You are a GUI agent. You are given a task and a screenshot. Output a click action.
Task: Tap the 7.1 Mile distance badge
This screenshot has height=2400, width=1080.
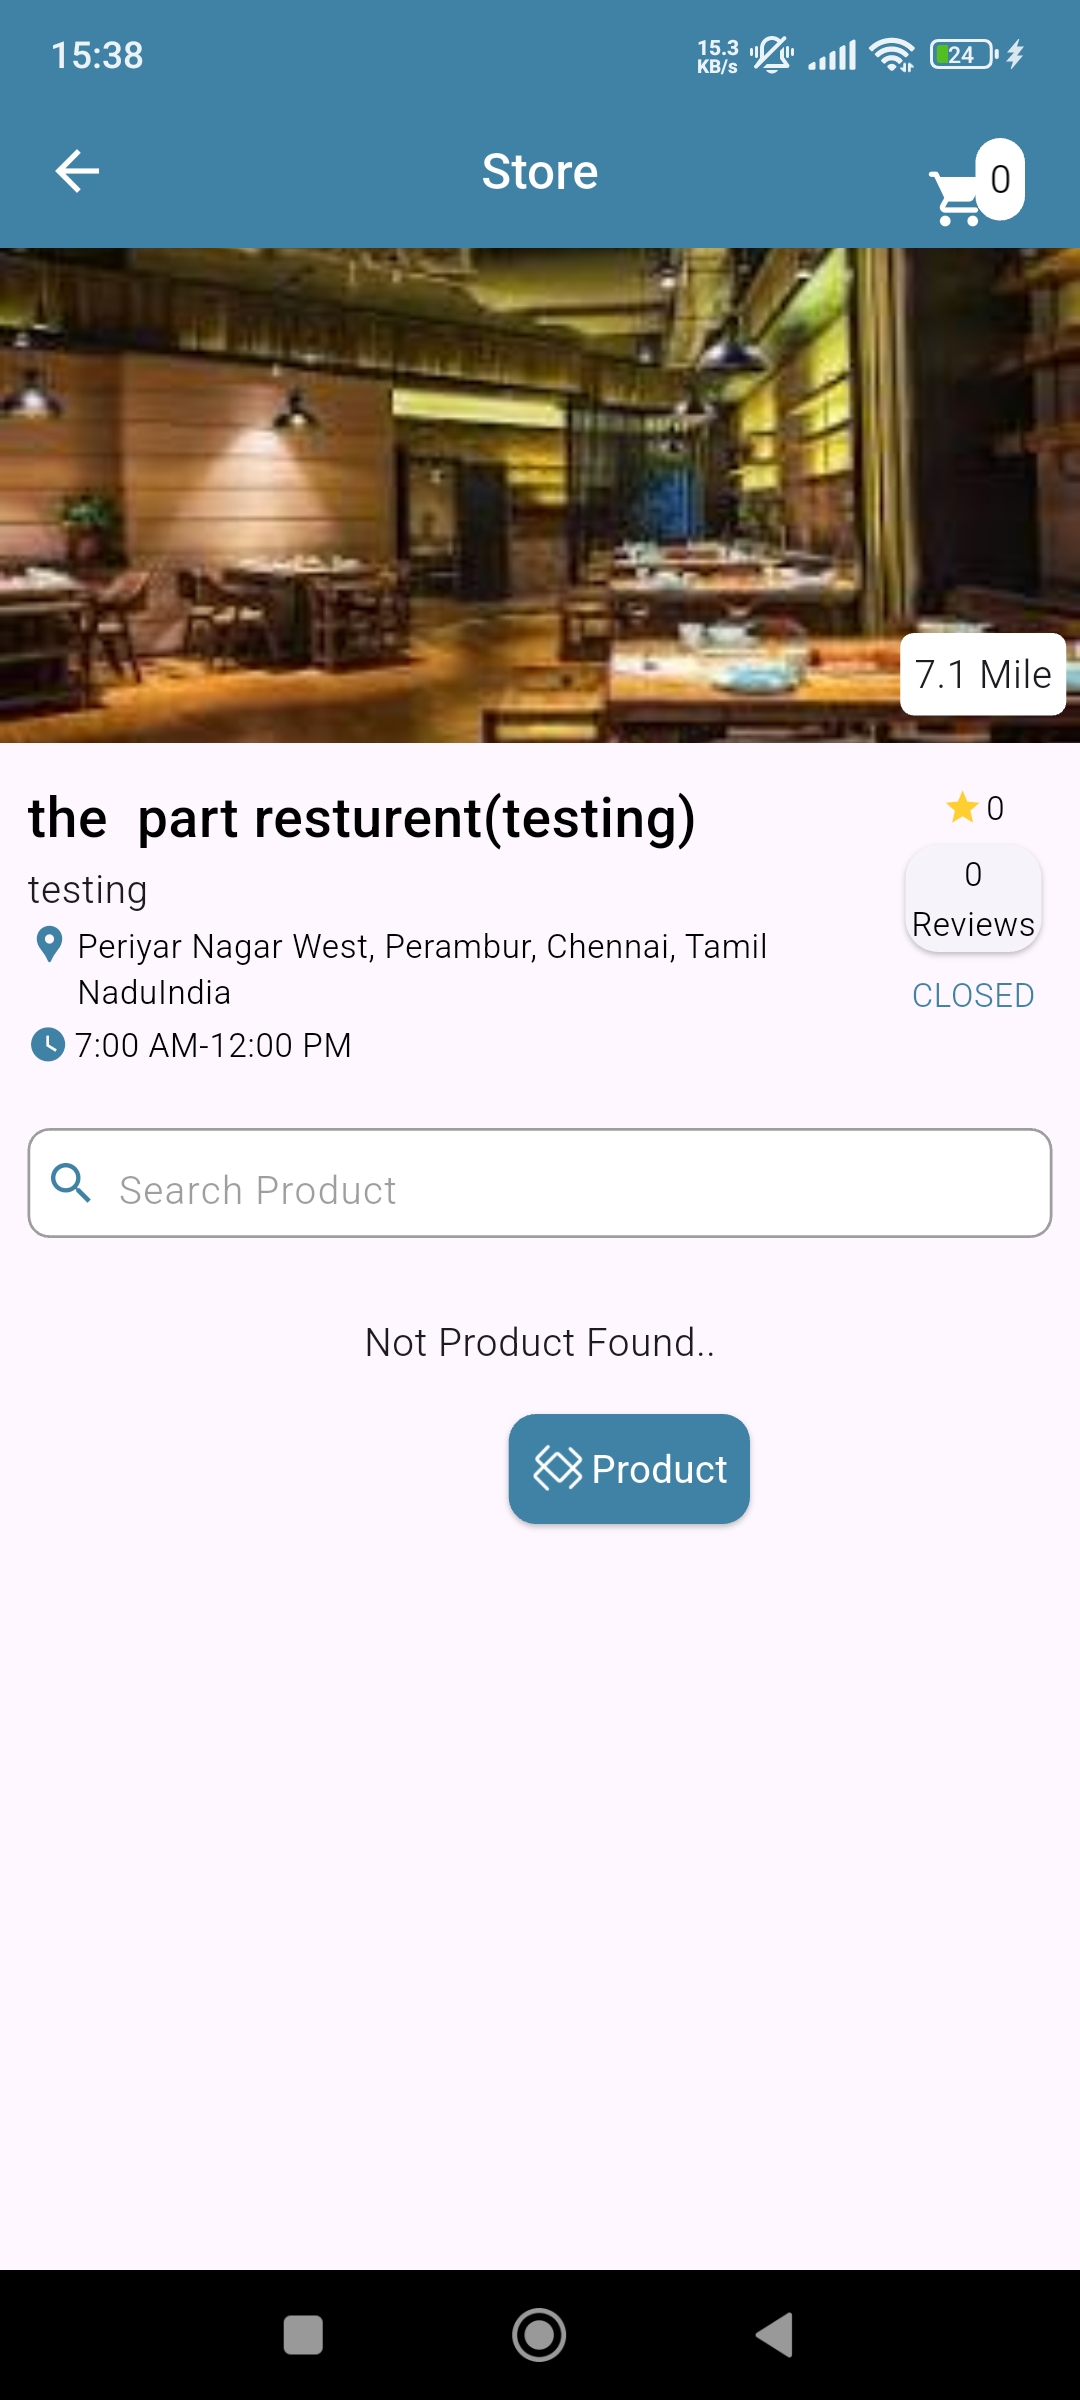point(983,674)
